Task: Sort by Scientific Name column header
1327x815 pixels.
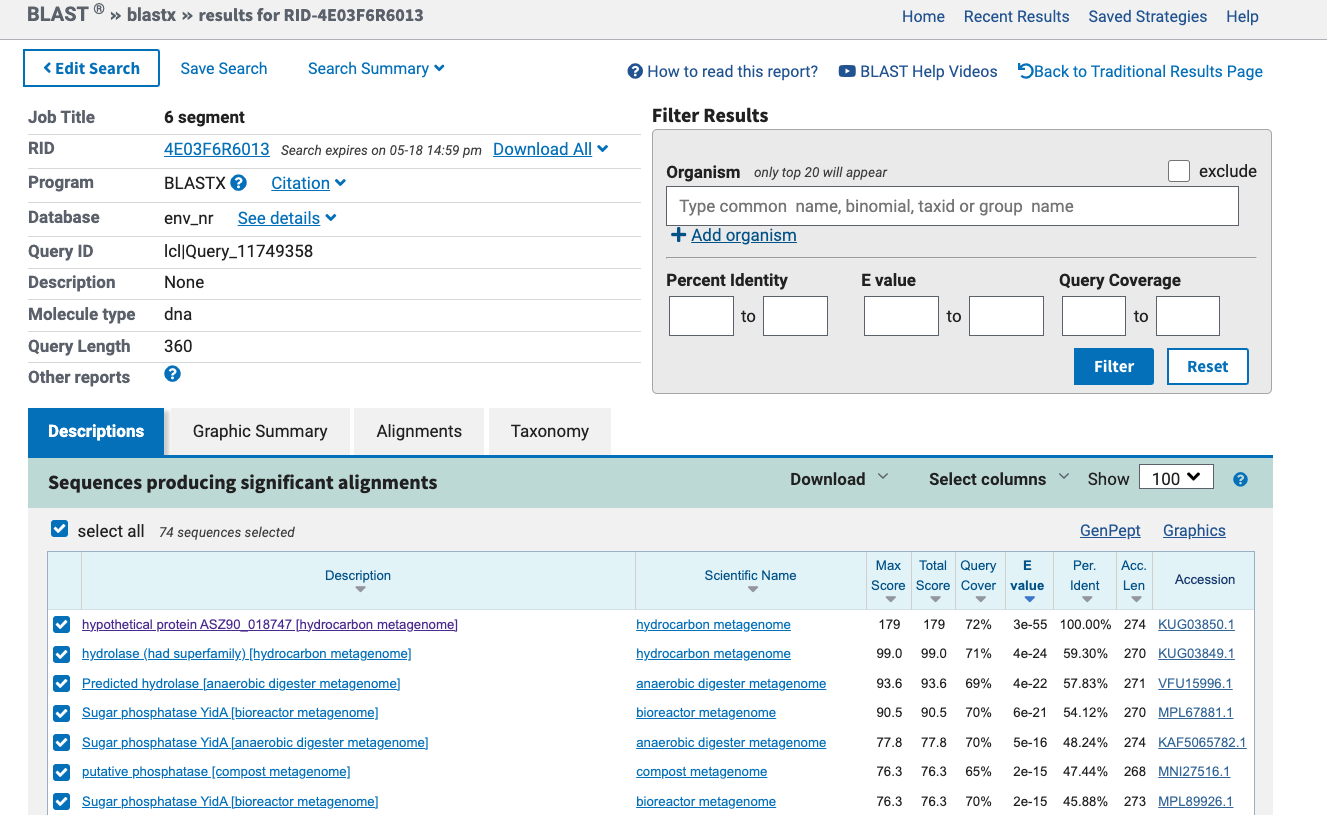Action: pos(751,580)
